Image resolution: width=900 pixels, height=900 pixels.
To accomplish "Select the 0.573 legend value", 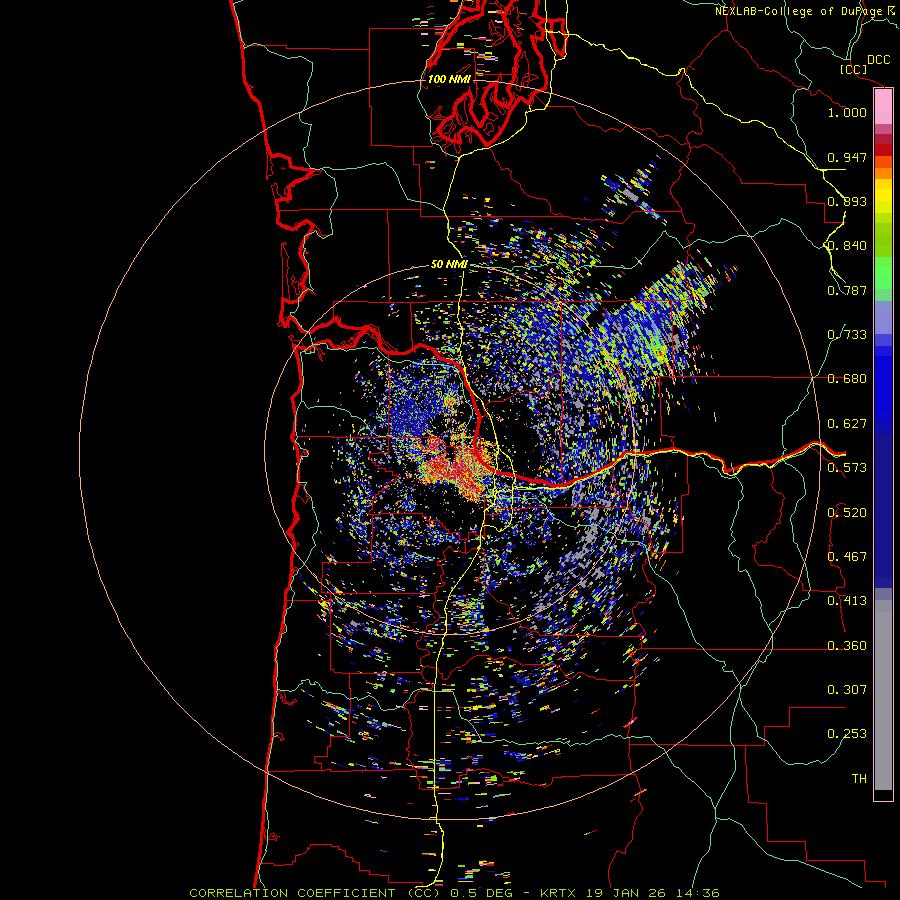I will (847, 468).
